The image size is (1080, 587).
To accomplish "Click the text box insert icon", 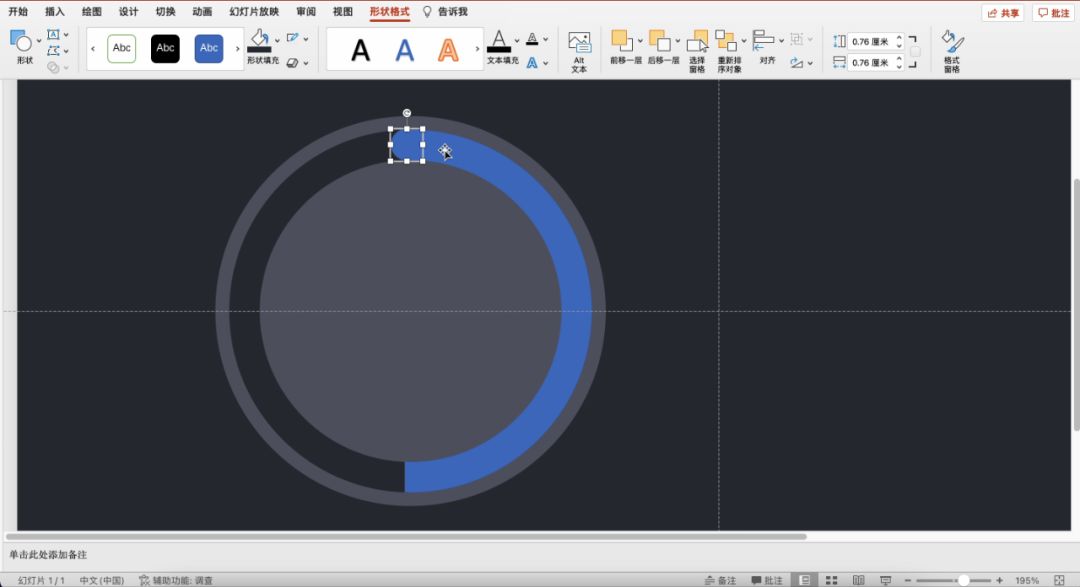I will (53, 34).
